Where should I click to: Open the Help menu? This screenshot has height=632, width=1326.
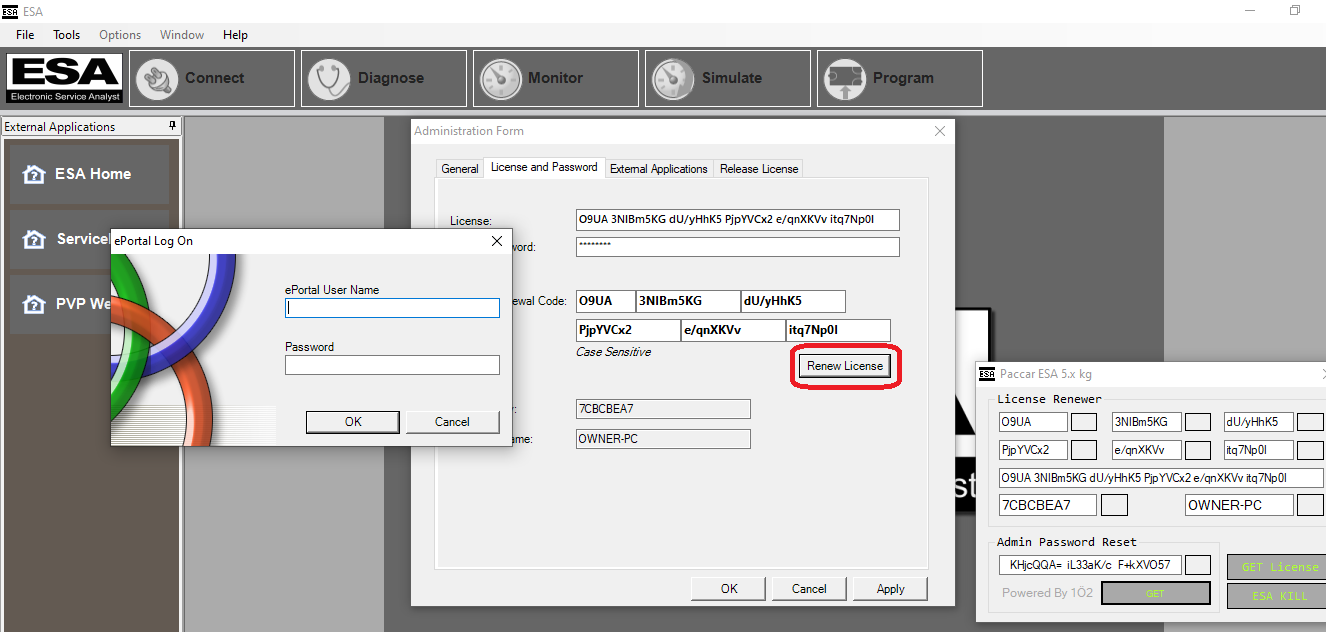(235, 35)
